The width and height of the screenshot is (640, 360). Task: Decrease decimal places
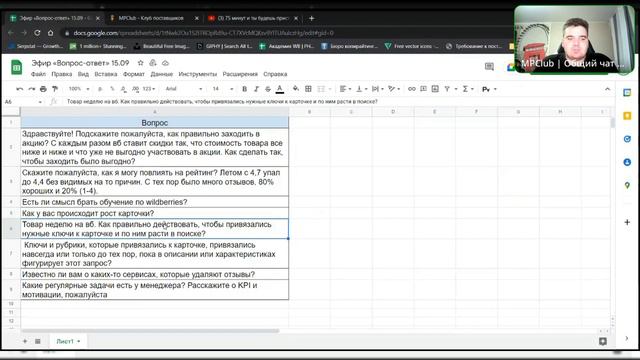coord(123,89)
